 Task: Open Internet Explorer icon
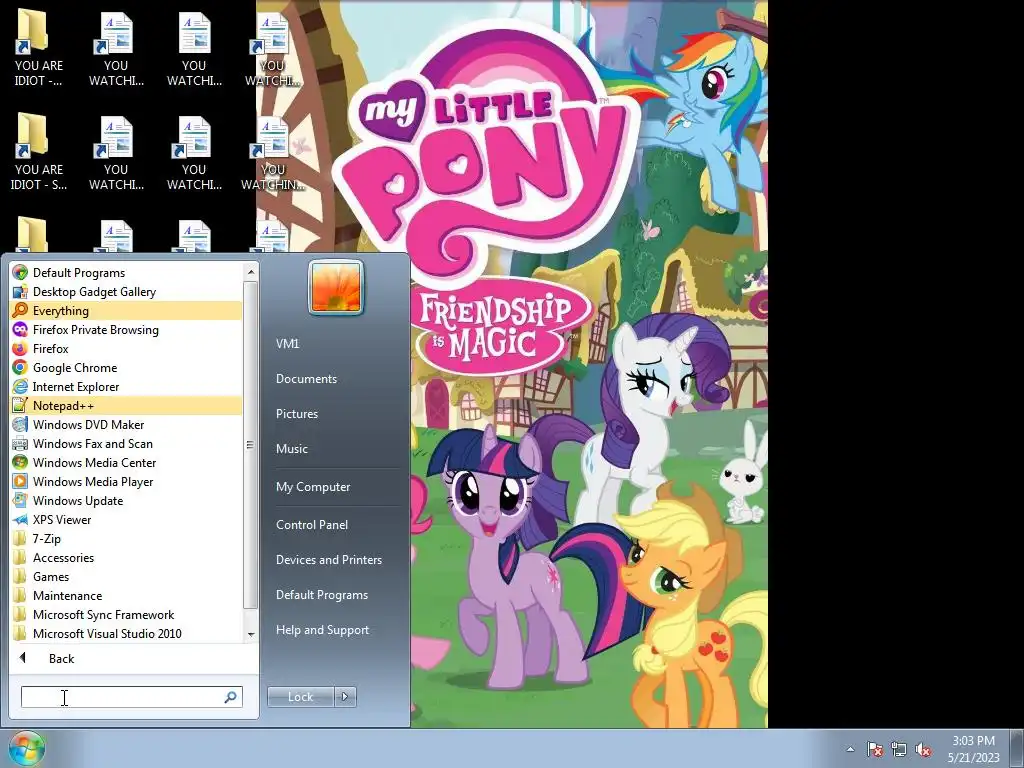20,387
